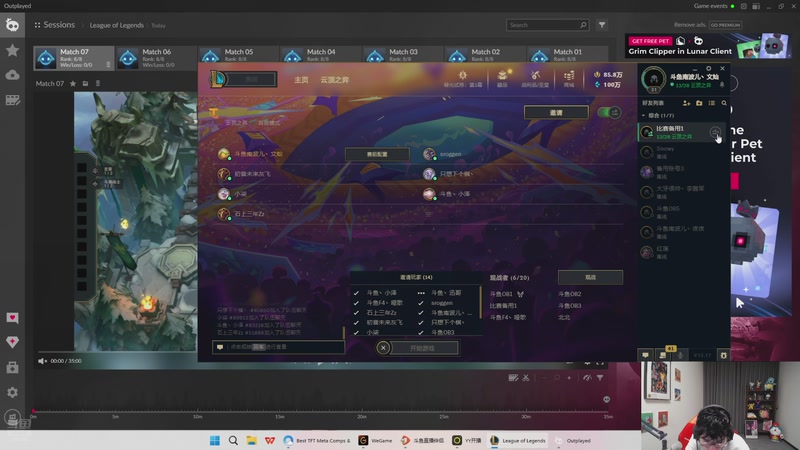Open Match 07 folder location icon
This screenshot has width=800, height=450.
coord(85,83)
